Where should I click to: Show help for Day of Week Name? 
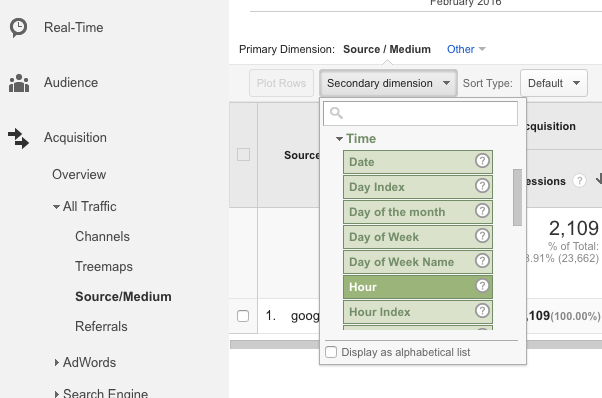[x=482, y=261]
